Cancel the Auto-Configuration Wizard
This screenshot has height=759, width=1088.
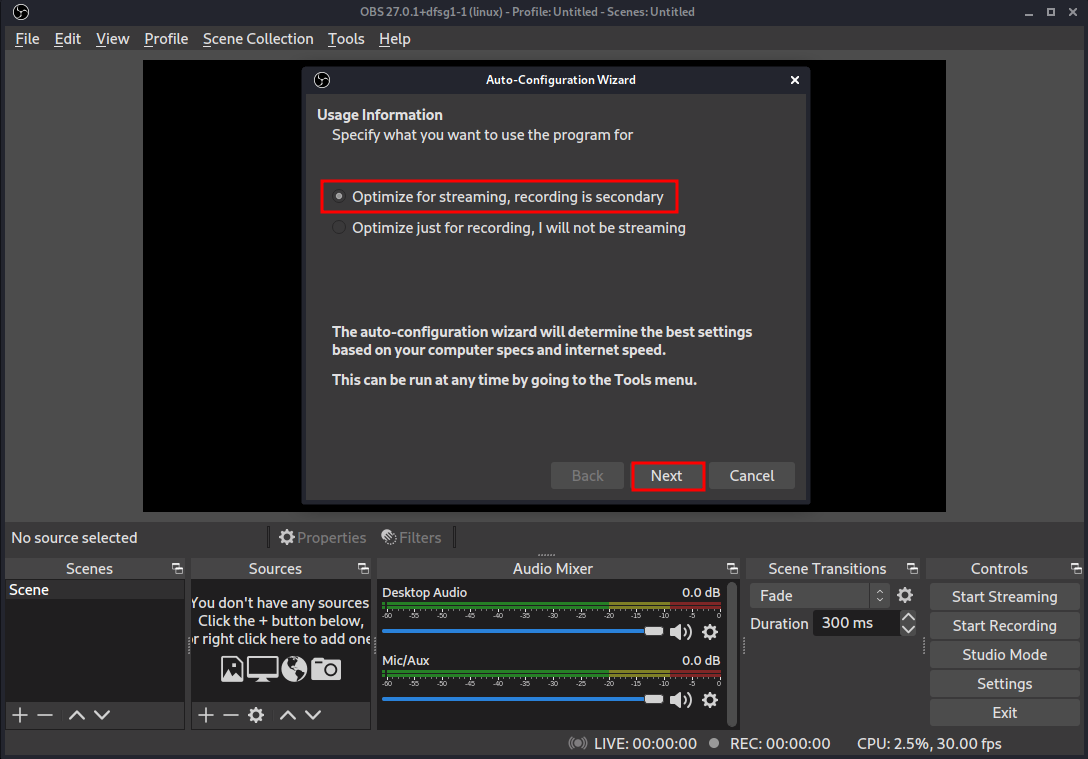click(751, 476)
